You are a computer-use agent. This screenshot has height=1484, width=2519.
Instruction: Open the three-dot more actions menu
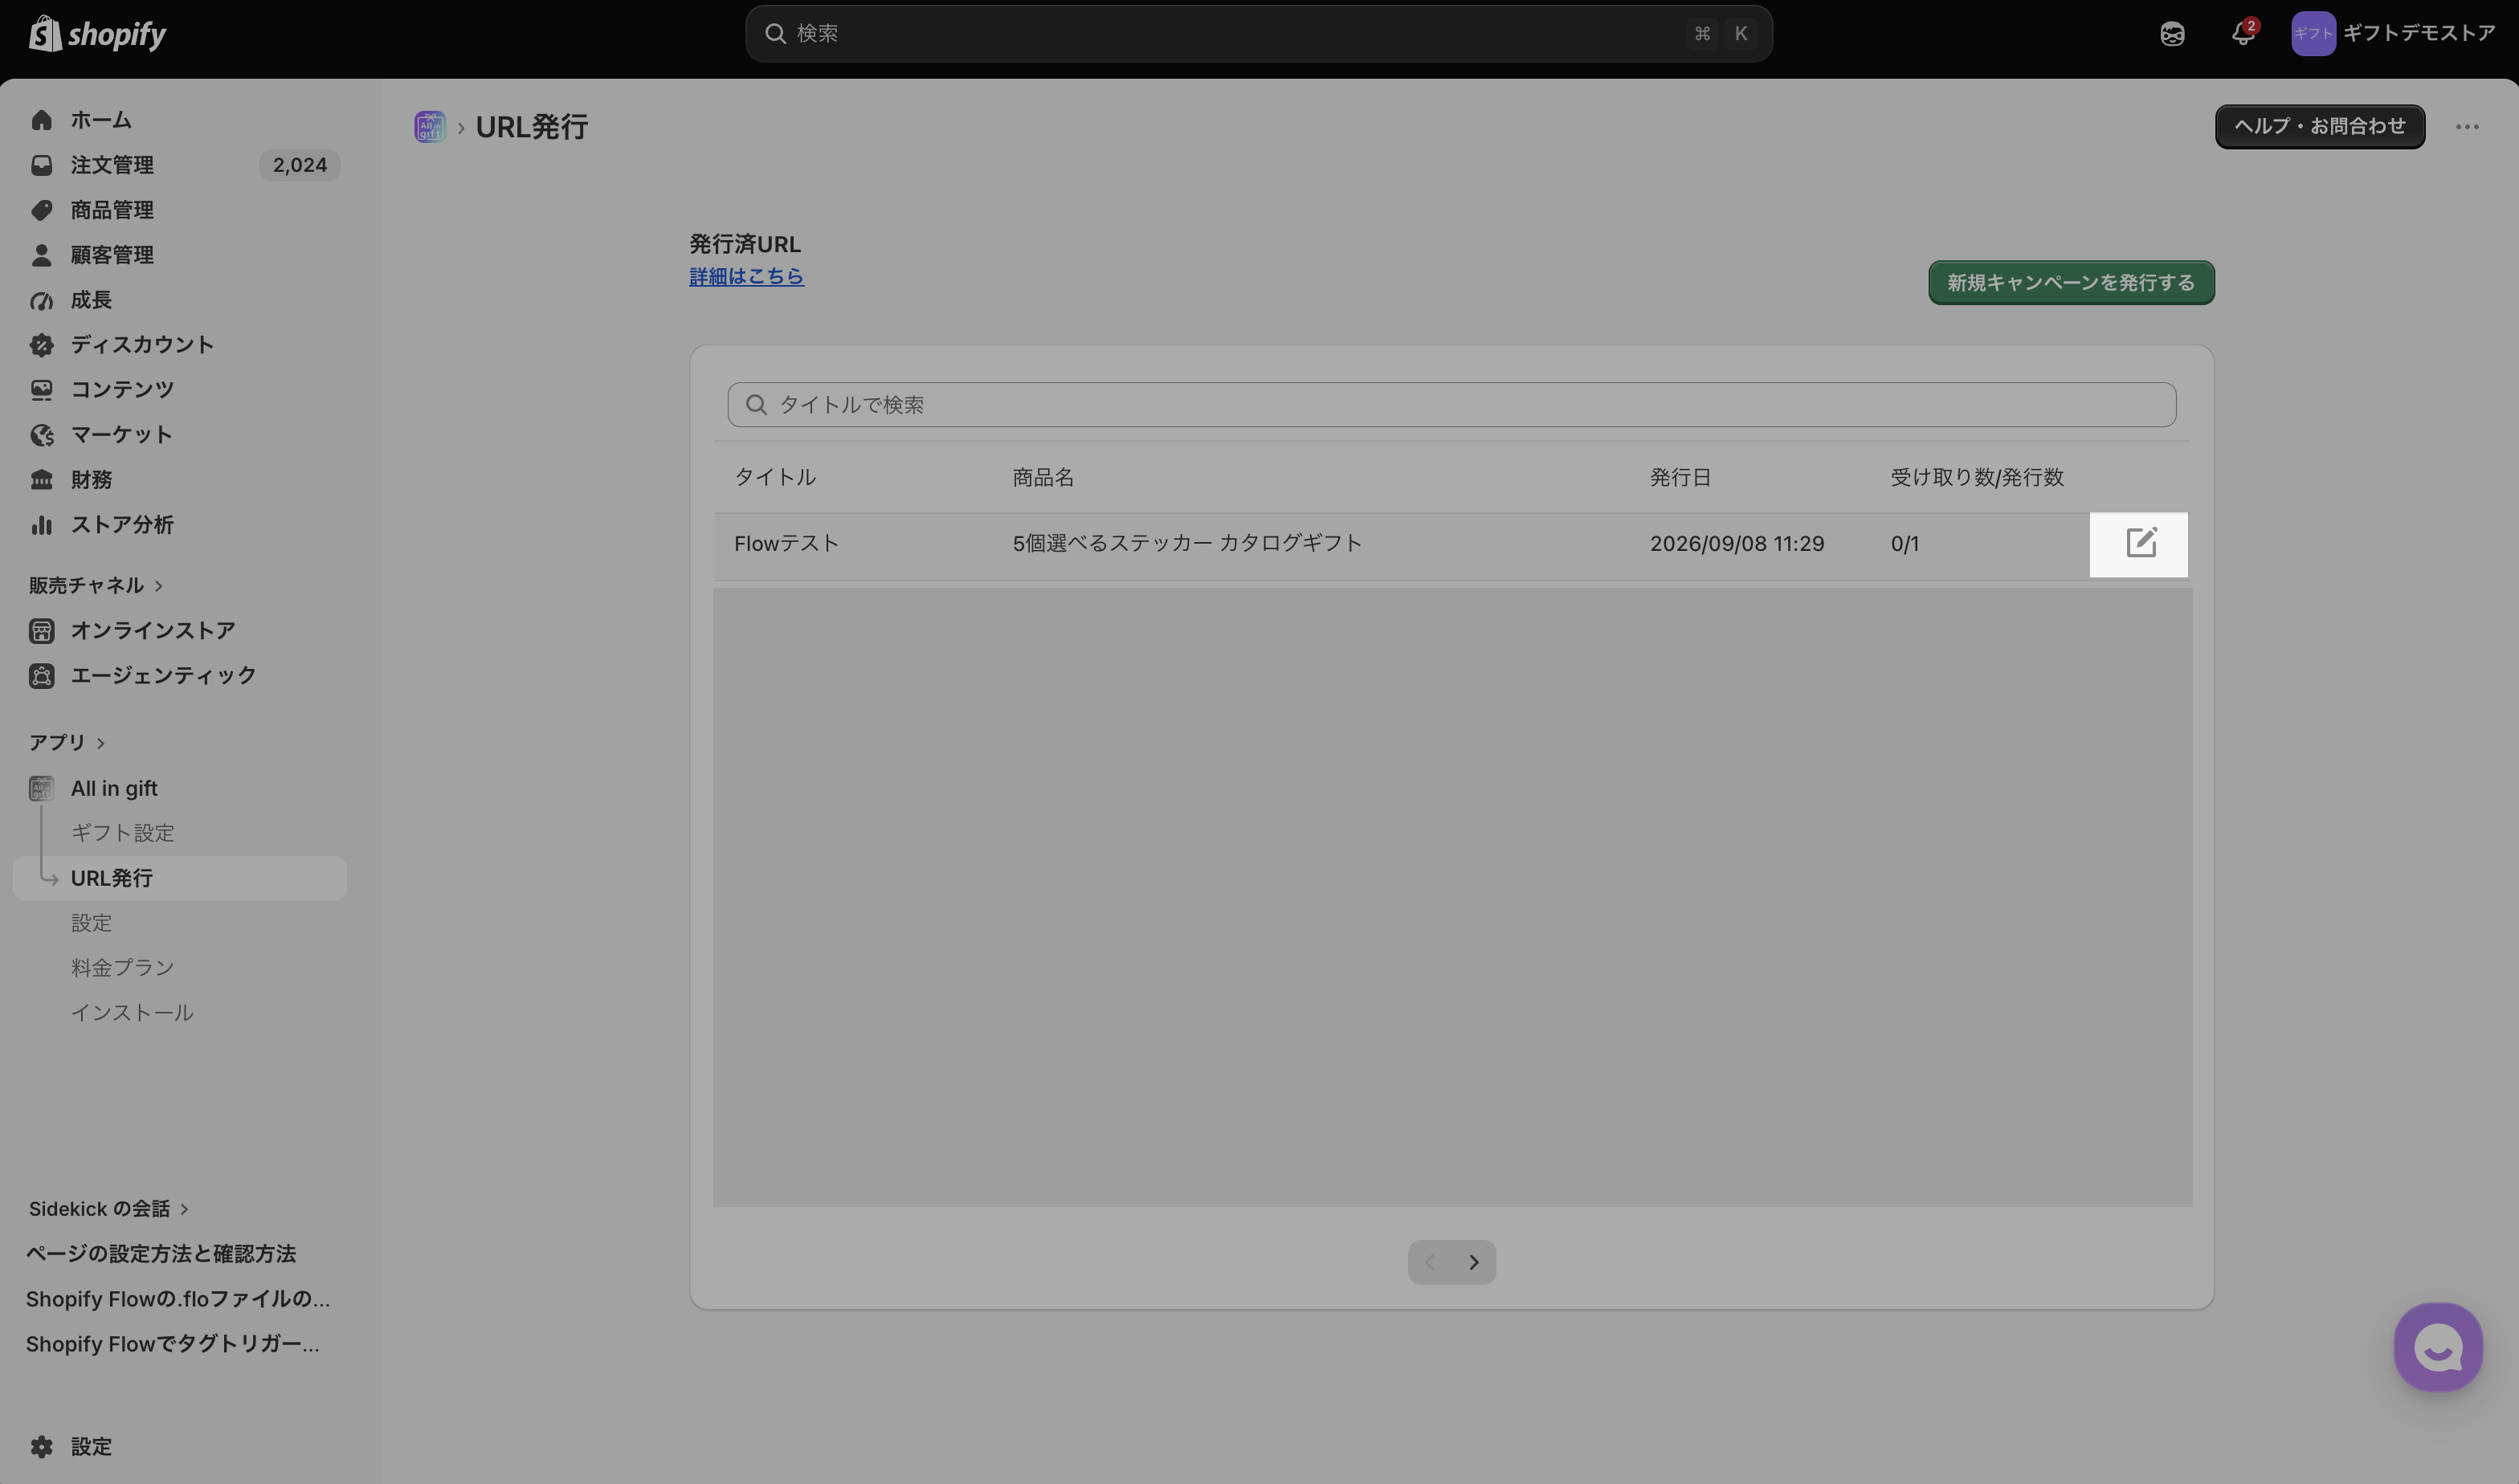tap(2467, 127)
